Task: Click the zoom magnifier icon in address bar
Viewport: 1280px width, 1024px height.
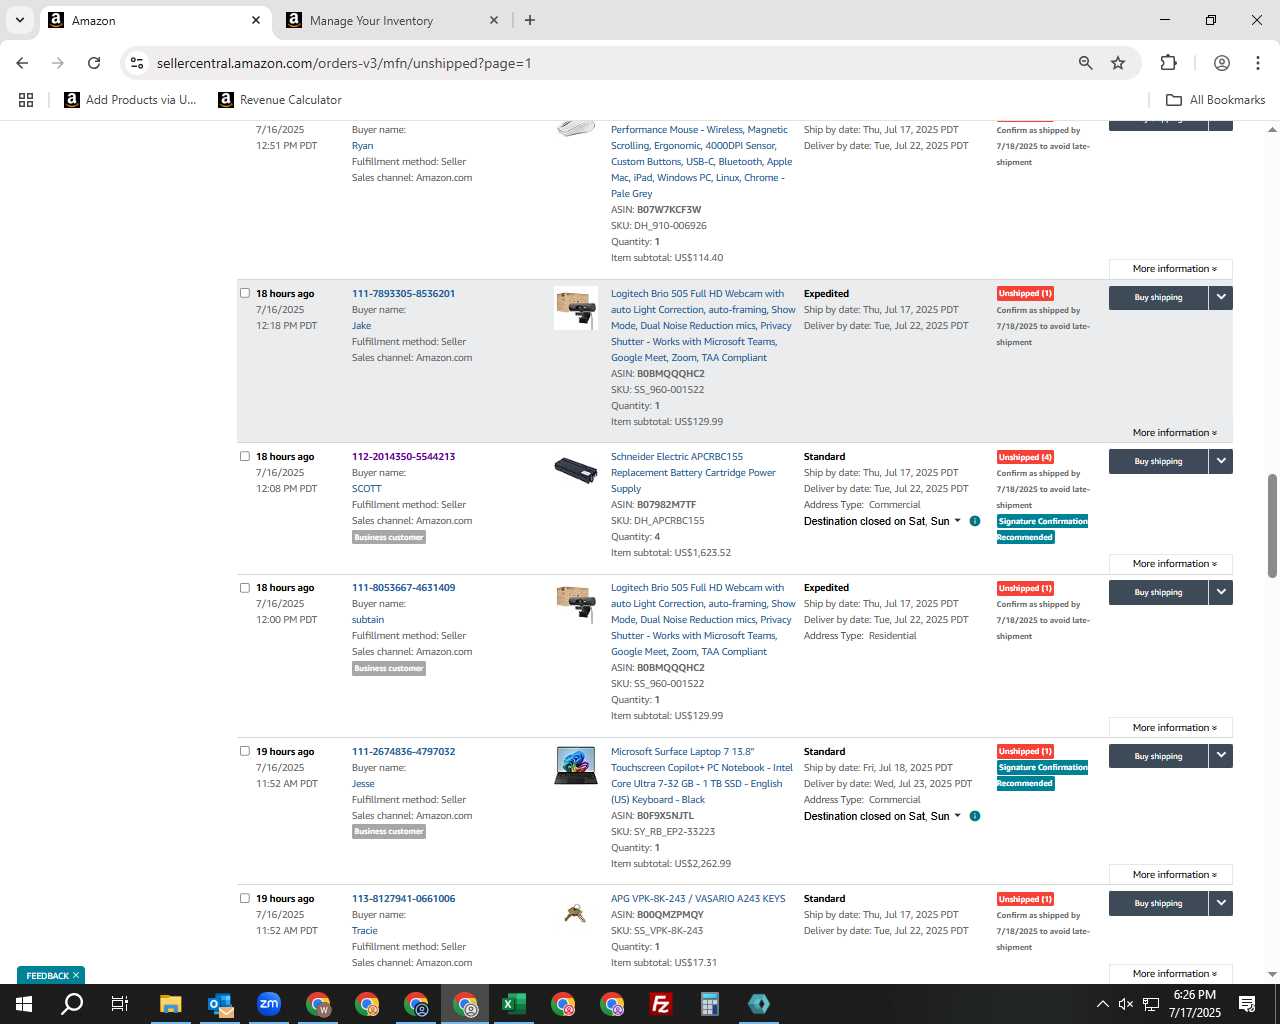Action: pos(1085,63)
